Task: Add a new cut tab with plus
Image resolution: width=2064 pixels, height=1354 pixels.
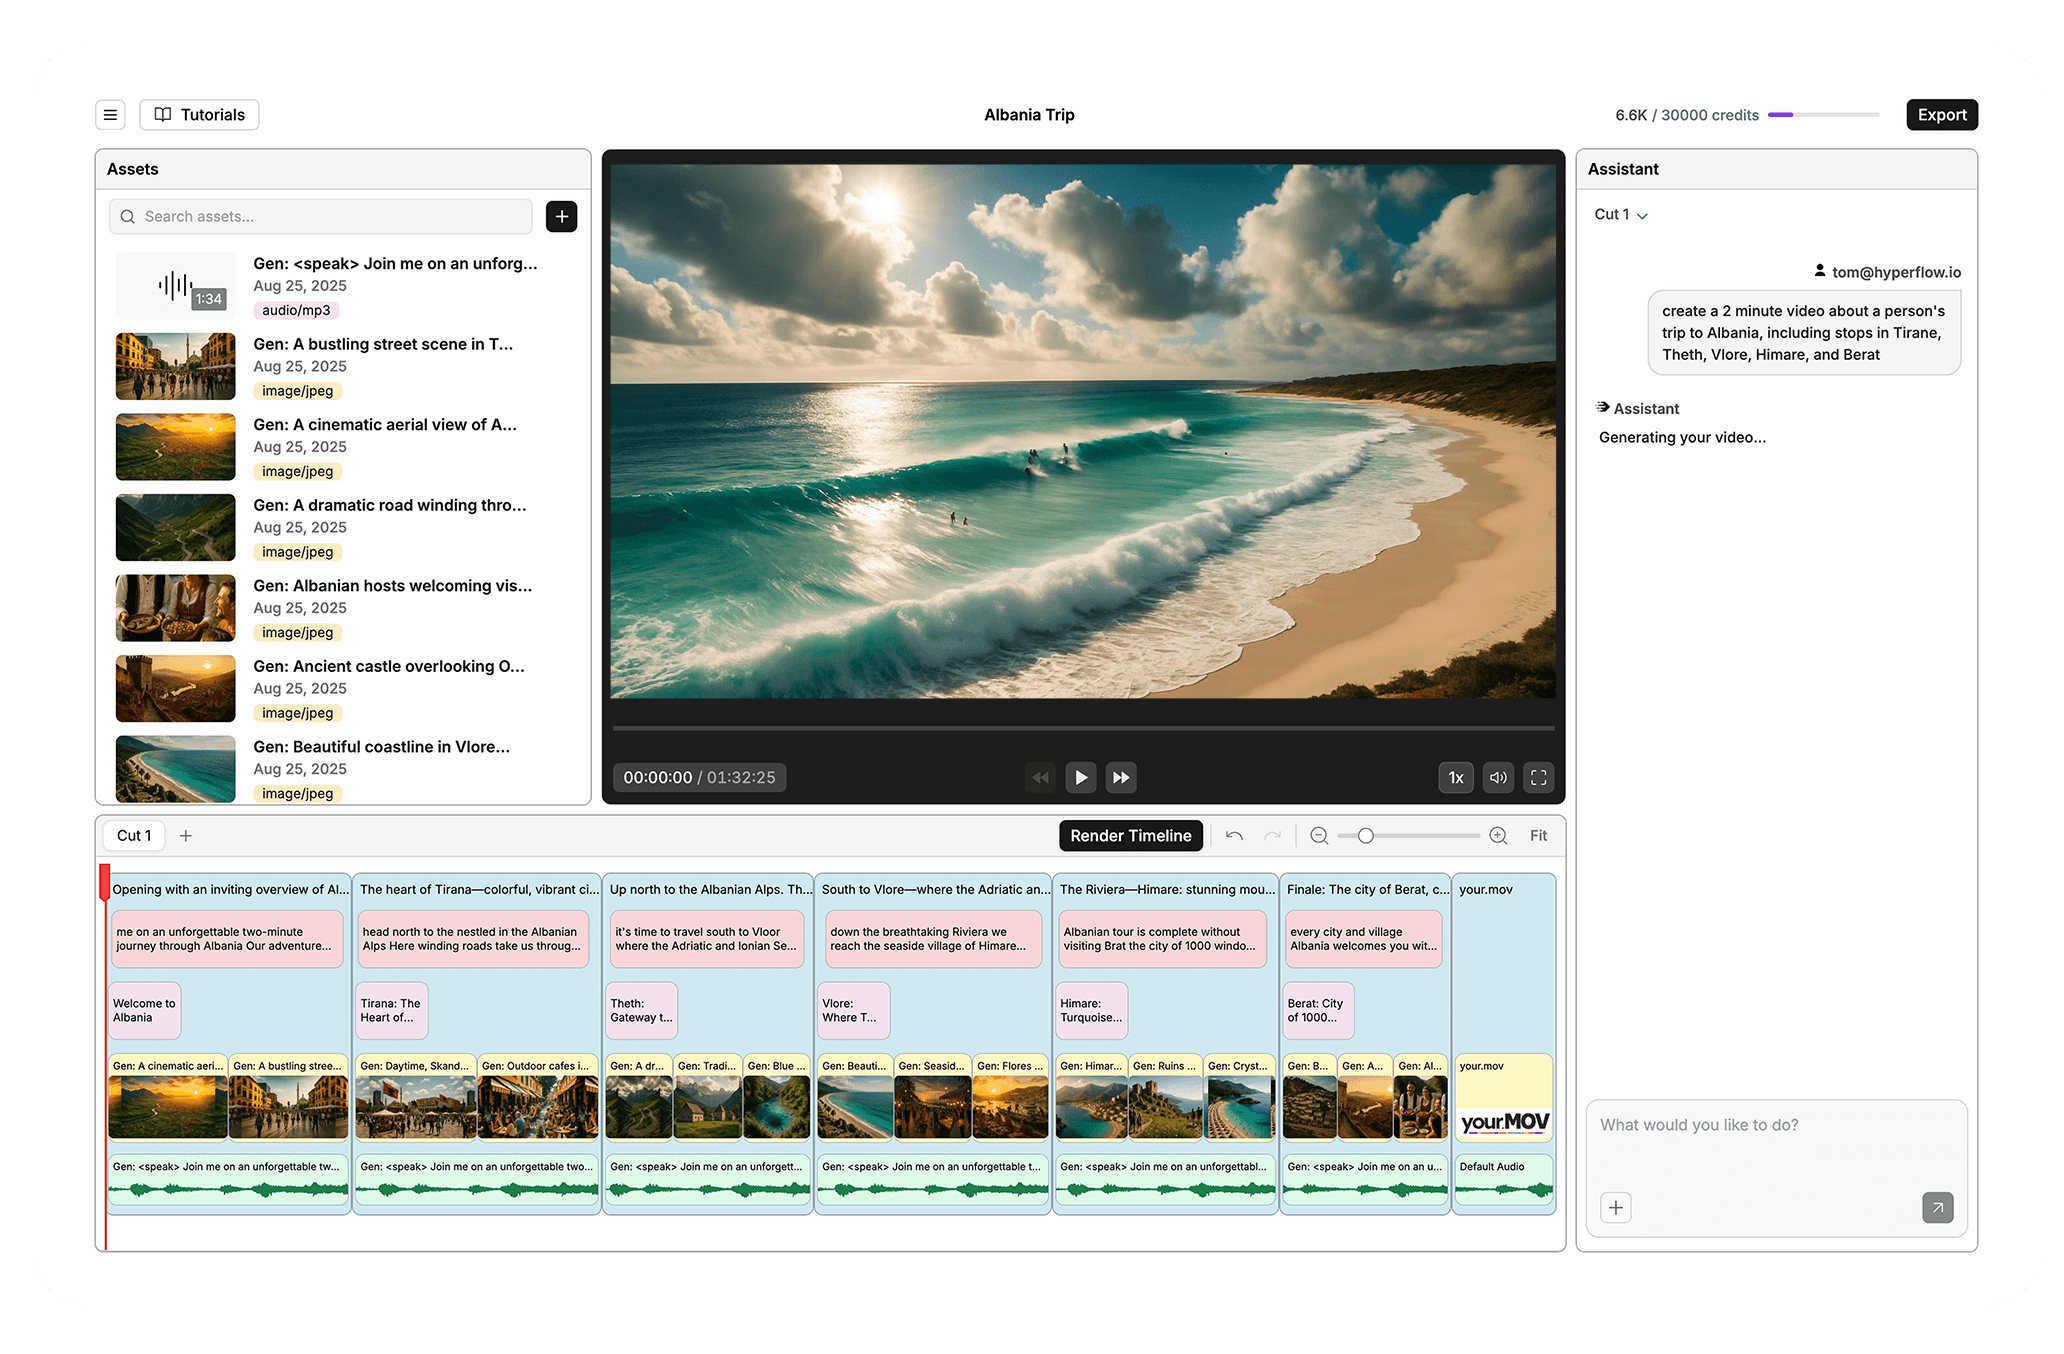Action: pos(186,835)
